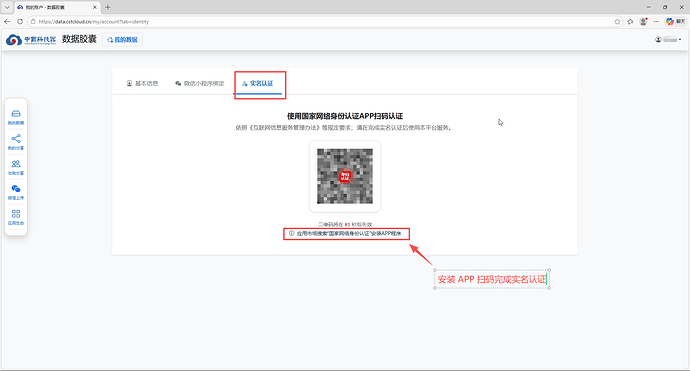Select the 实名认证 tab
The height and width of the screenshot is (371, 690).
[x=257, y=83]
